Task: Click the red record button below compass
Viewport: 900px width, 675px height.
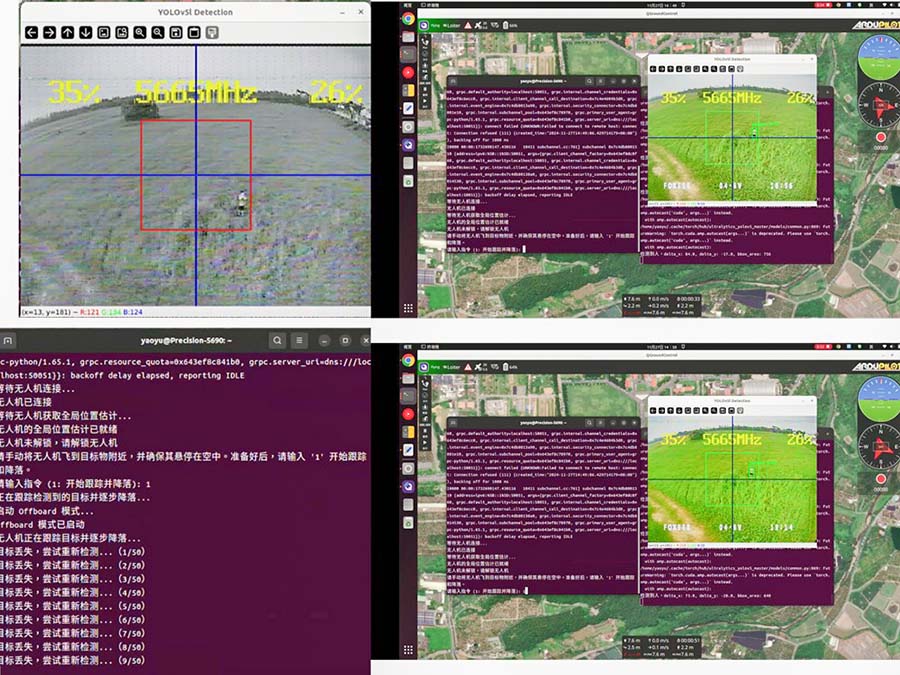Action: pyautogui.click(x=880, y=138)
